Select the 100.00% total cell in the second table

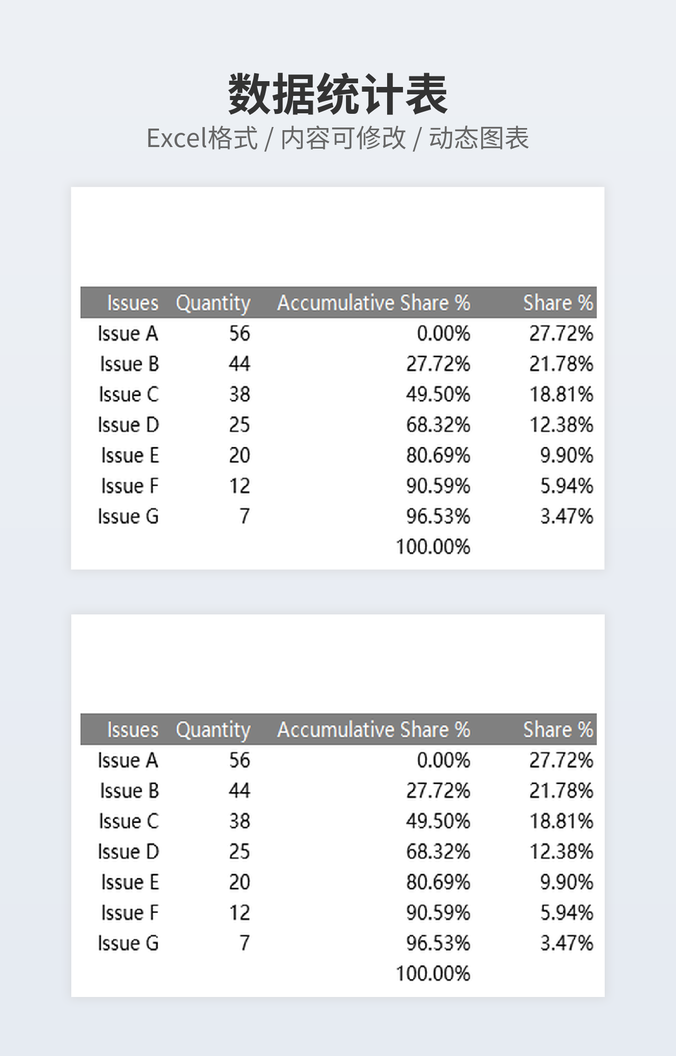[432, 974]
